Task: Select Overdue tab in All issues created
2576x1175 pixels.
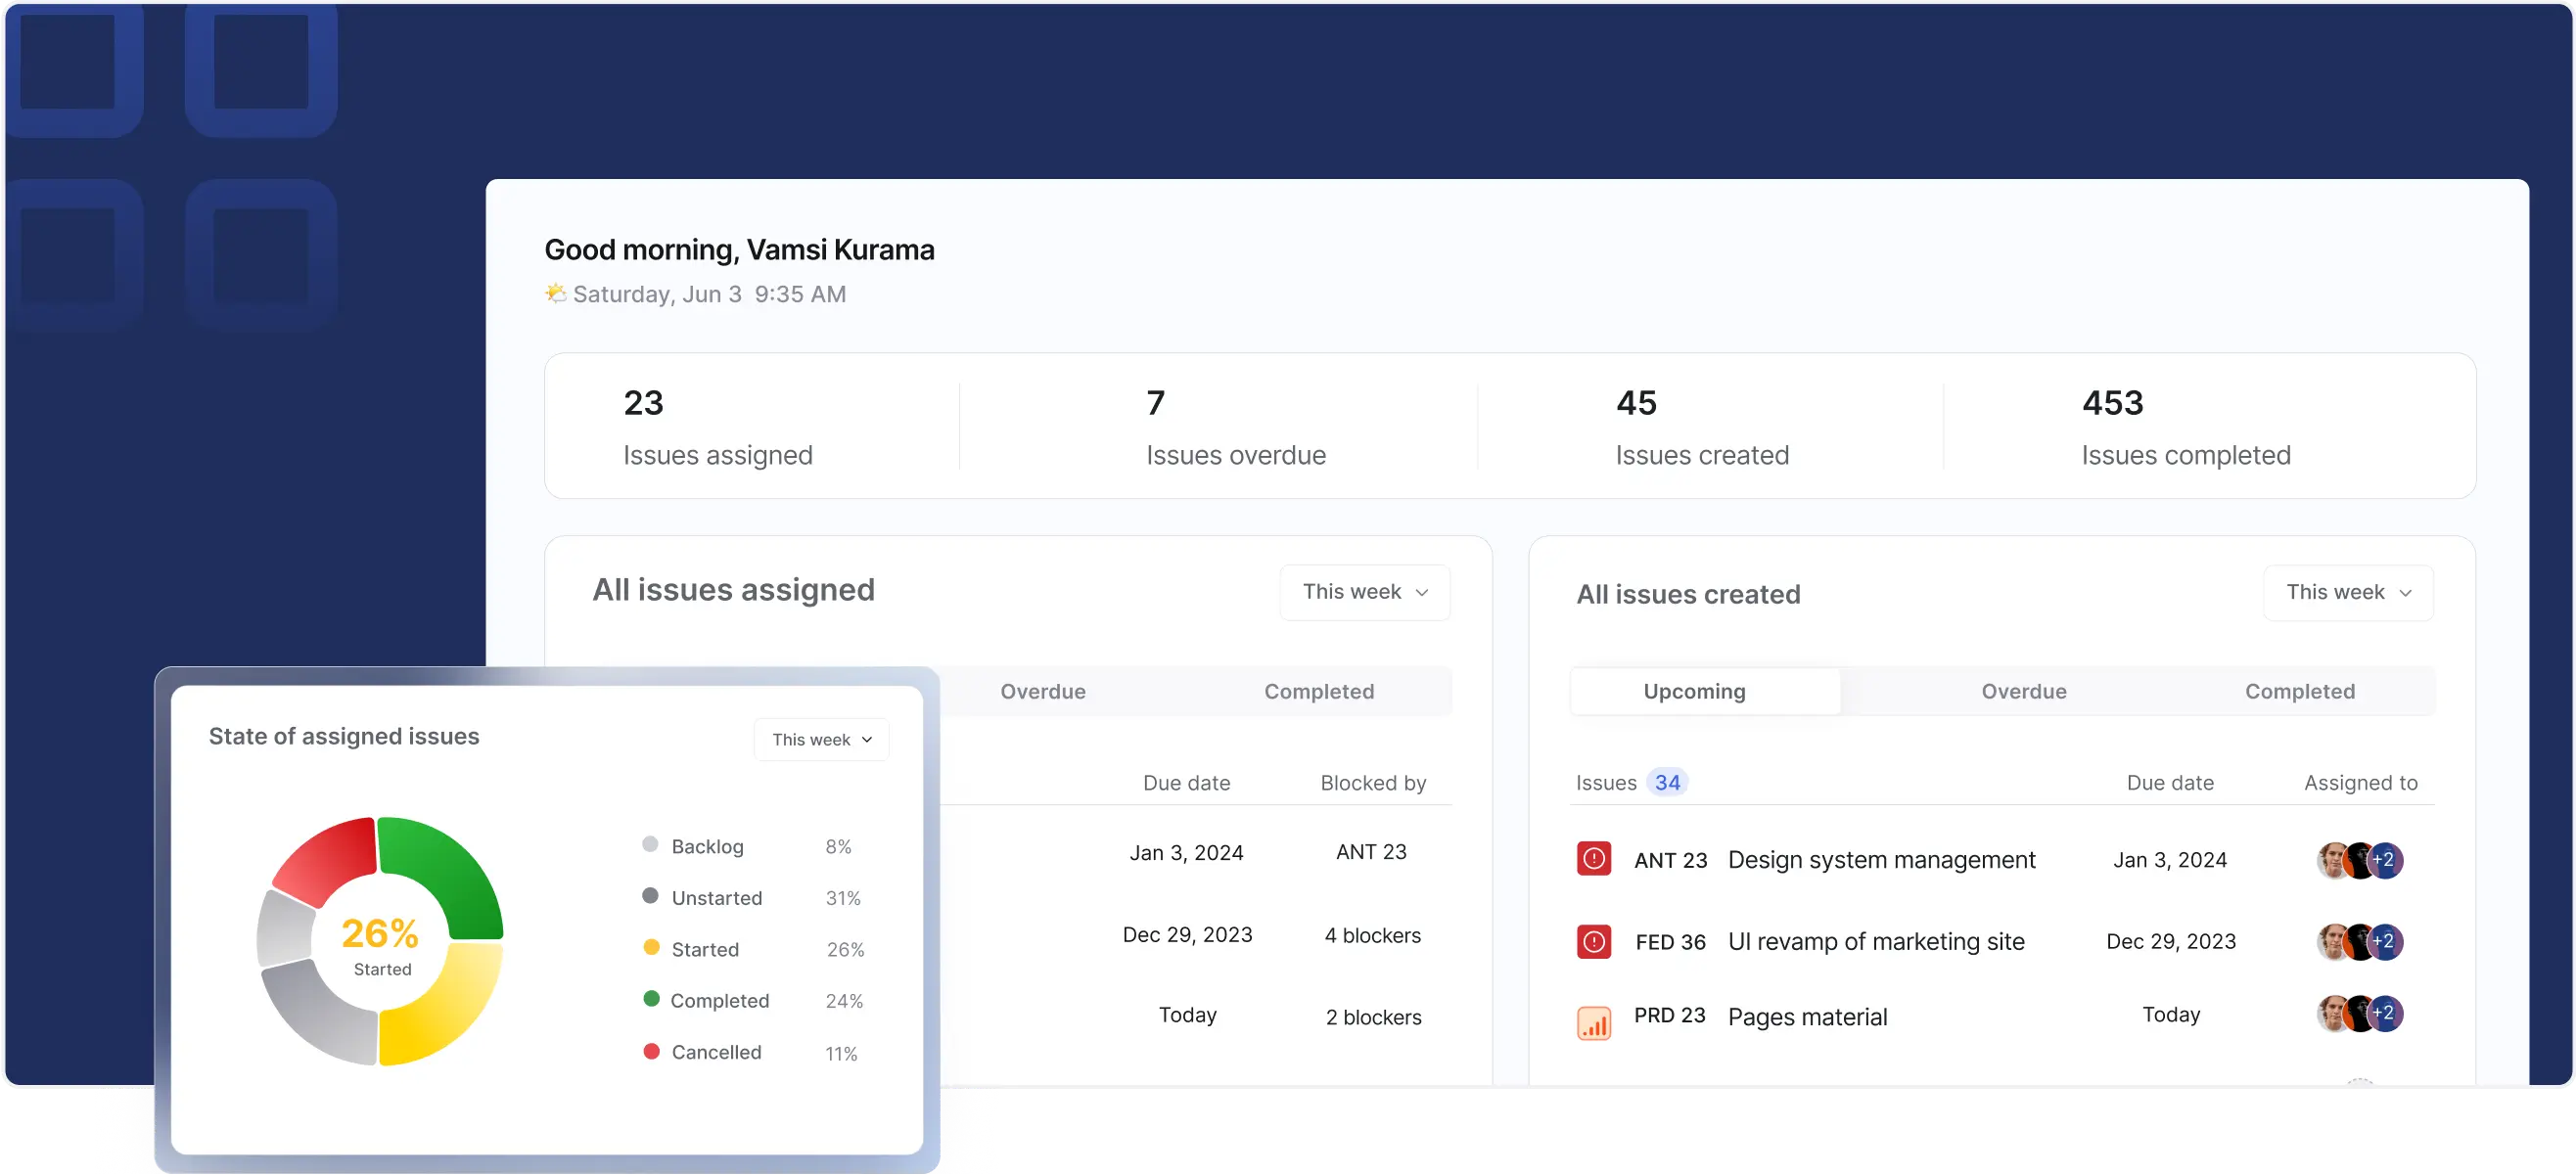Action: (x=2023, y=691)
